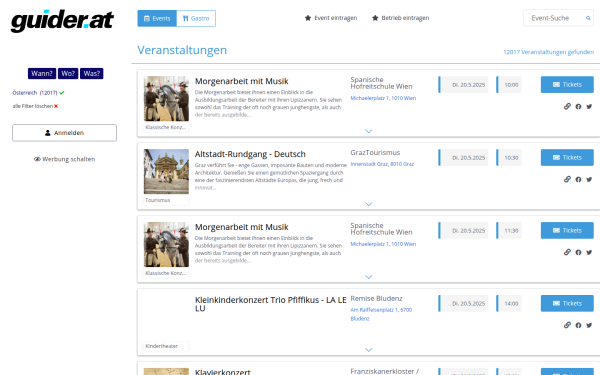Open Event eintragen link
The height and width of the screenshot is (375, 600).
pyautogui.click(x=331, y=18)
